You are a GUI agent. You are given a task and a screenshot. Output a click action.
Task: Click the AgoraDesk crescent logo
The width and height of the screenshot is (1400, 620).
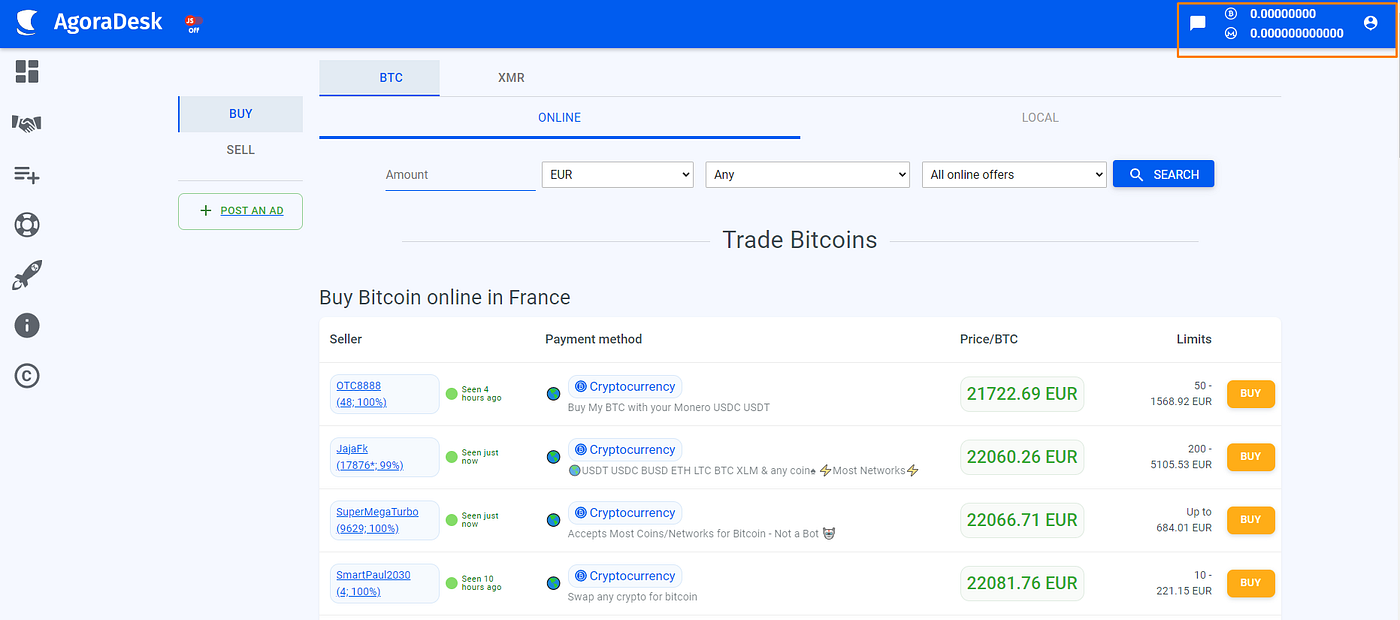[x=29, y=21]
